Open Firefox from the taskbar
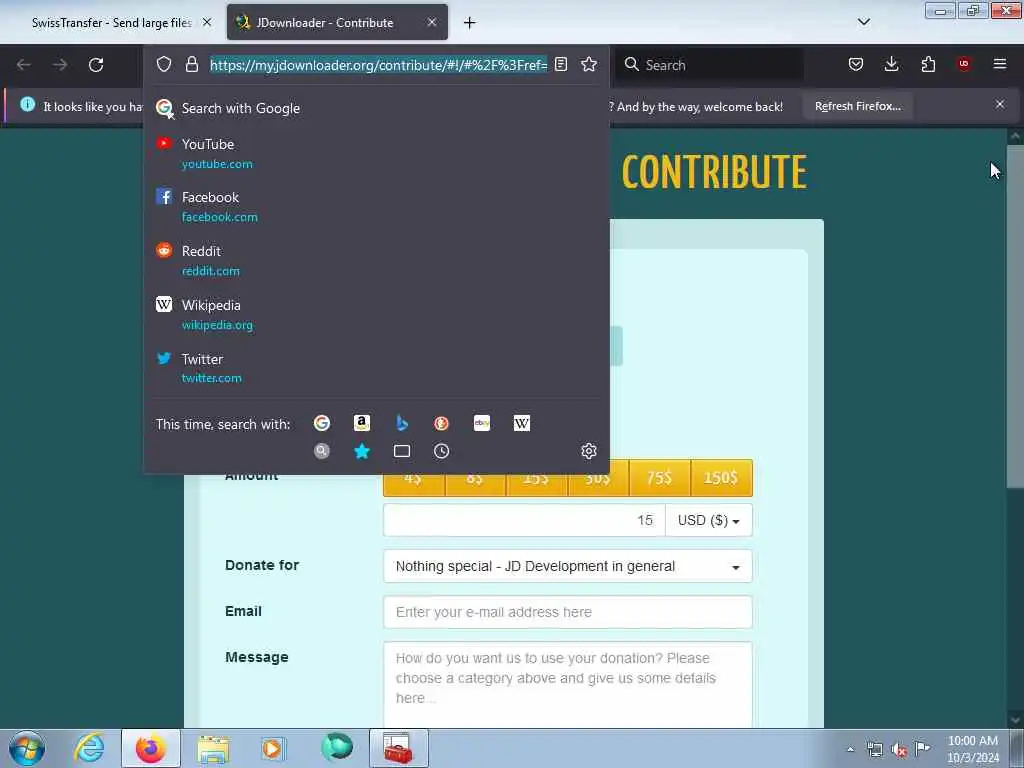This screenshot has height=768, width=1024. (151, 748)
